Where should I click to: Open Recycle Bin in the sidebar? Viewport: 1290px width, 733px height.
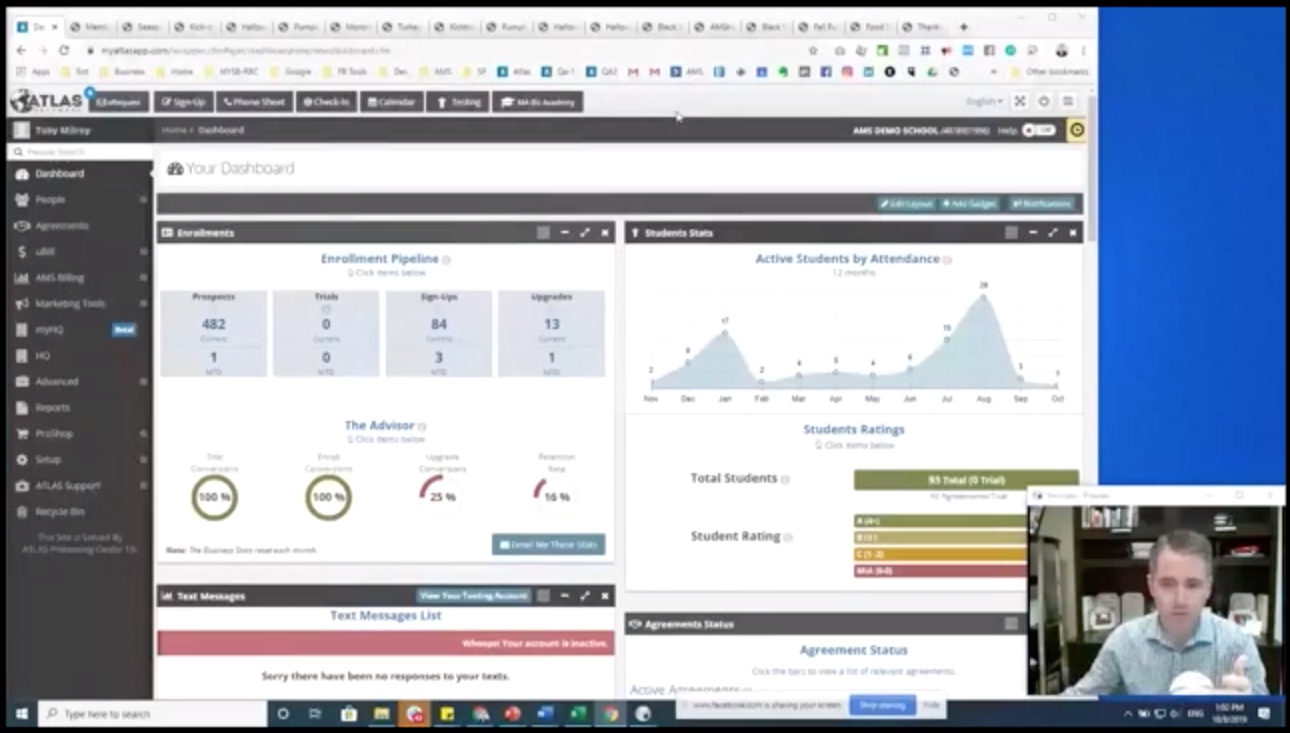click(x=60, y=512)
